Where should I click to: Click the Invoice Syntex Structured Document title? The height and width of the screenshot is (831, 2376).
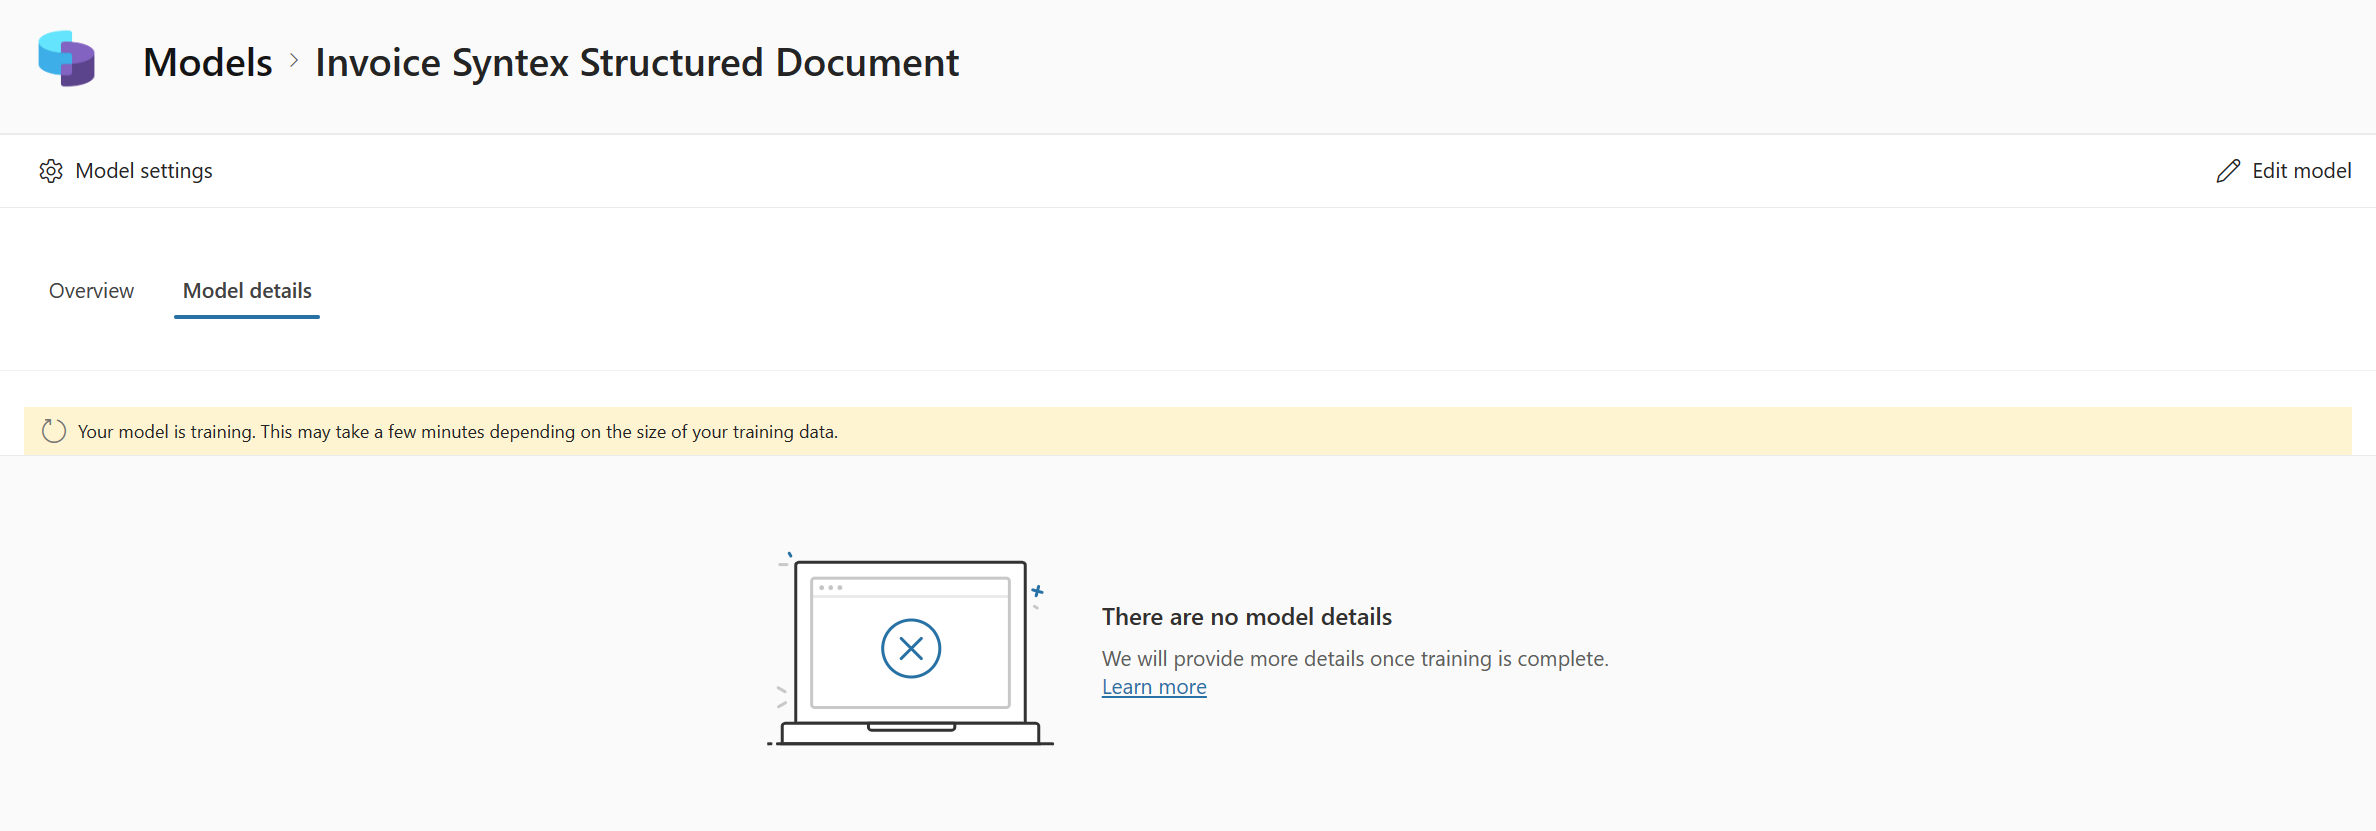point(637,62)
